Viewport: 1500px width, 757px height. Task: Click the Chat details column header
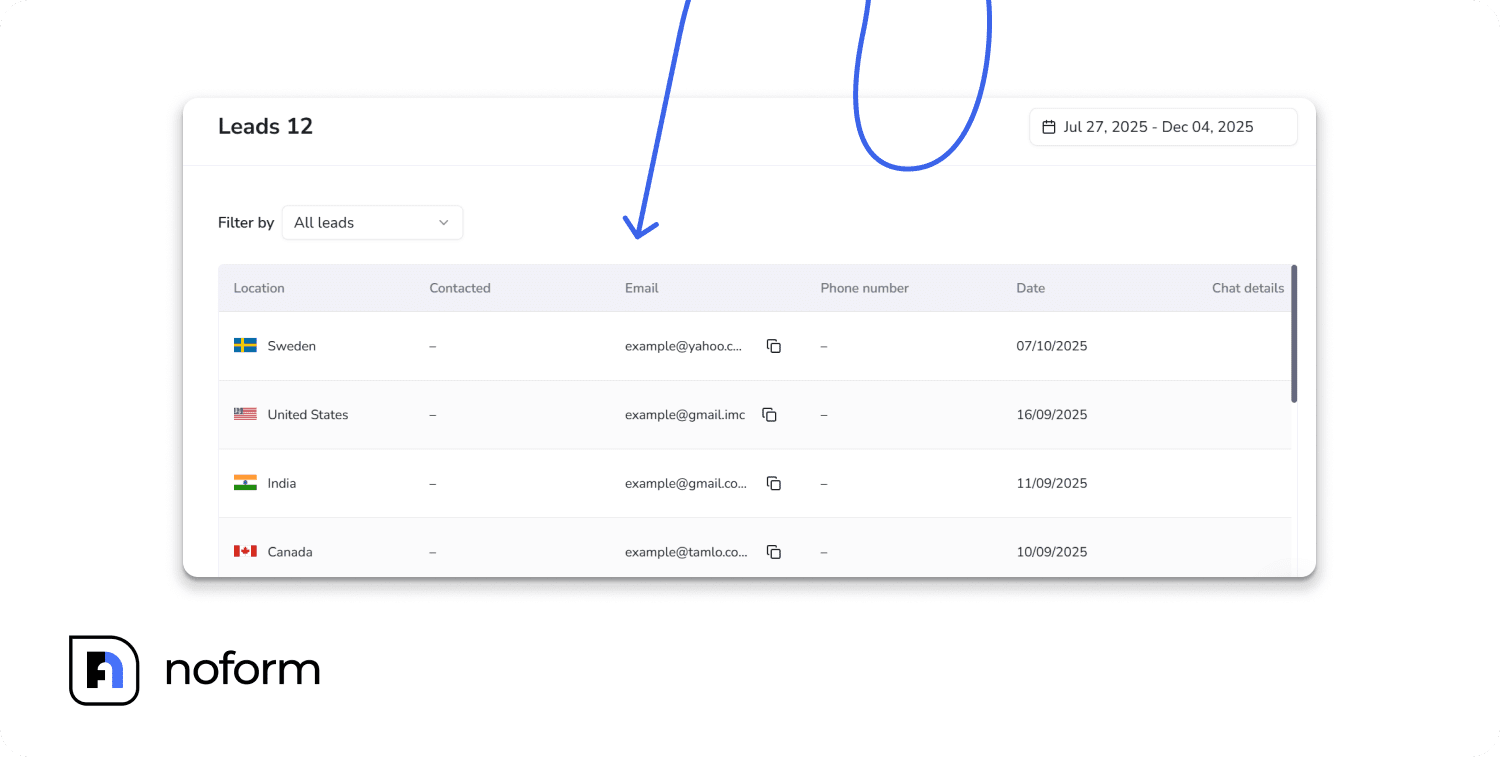point(1247,288)
